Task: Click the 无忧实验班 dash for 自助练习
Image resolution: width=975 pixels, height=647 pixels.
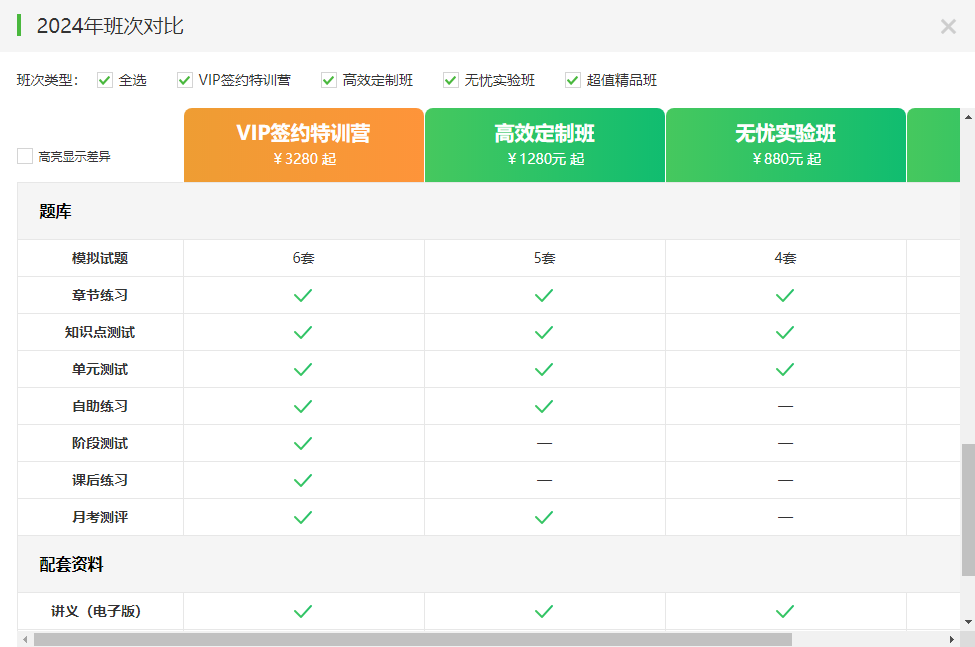Action: (785, 407)
